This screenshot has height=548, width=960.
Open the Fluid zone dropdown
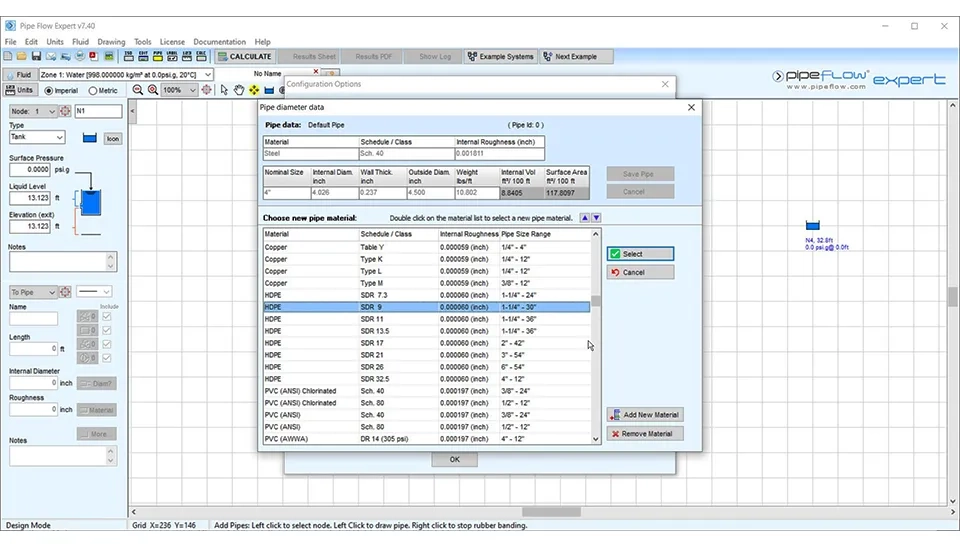(x=208, y=75)
